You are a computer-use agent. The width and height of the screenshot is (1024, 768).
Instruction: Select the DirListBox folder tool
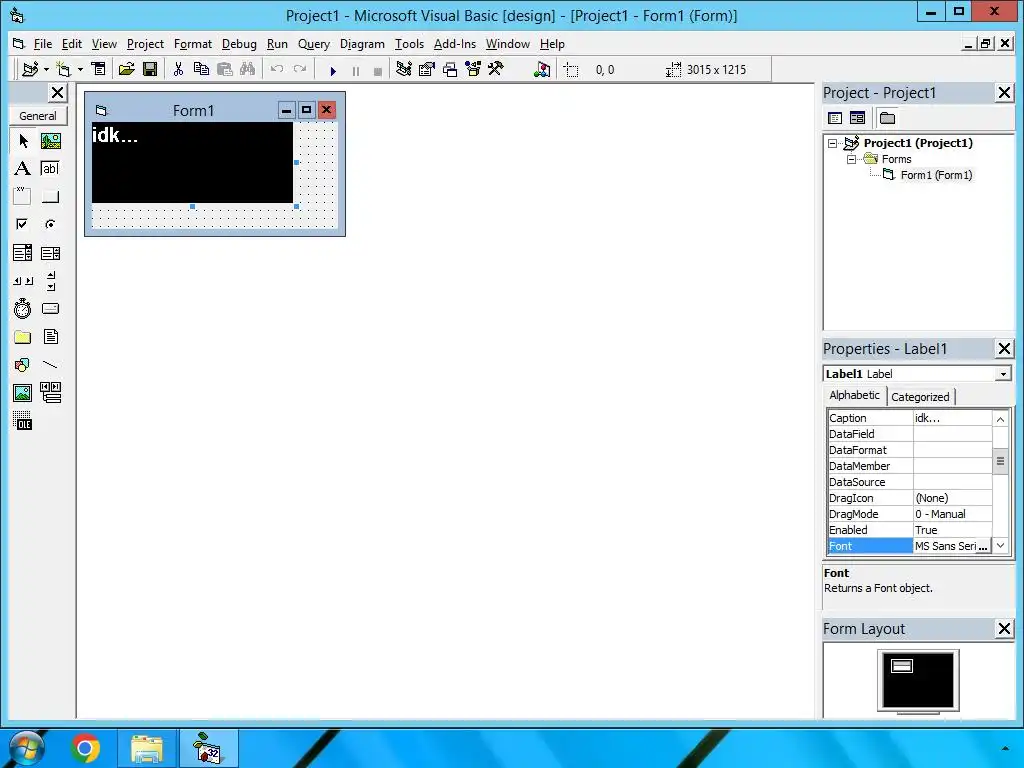point(23,337)
